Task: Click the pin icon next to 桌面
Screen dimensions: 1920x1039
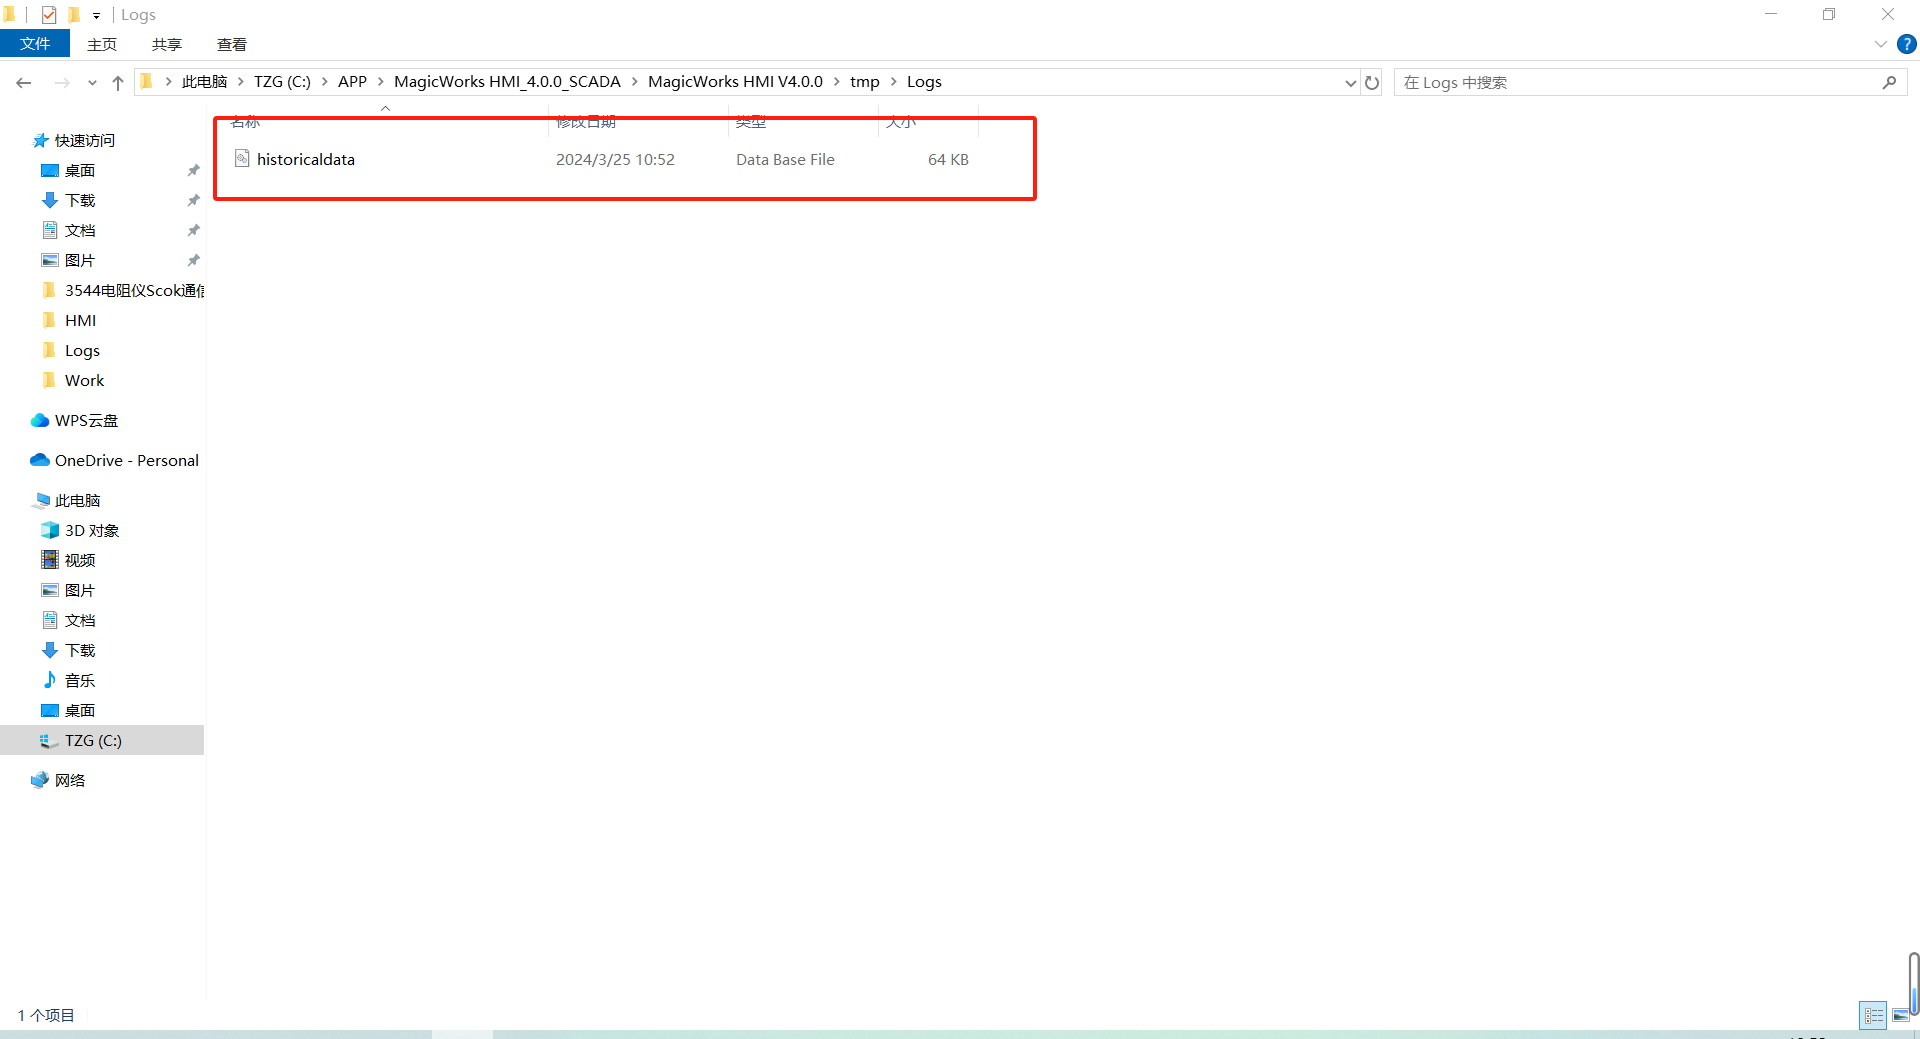Action: tap(193, 171)
